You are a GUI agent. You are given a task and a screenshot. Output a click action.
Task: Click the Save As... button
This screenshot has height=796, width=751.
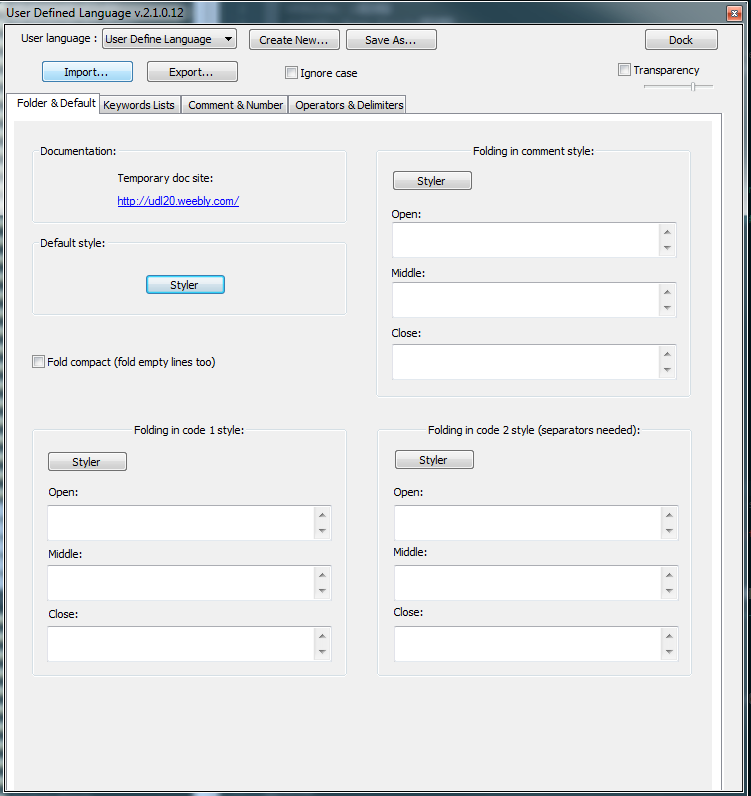tap(391, 40)
